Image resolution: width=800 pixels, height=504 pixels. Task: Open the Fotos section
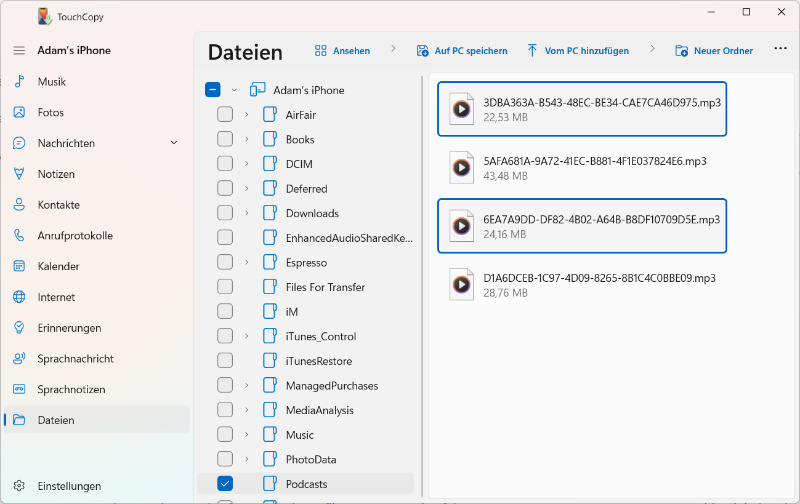(x=51, y=113)
